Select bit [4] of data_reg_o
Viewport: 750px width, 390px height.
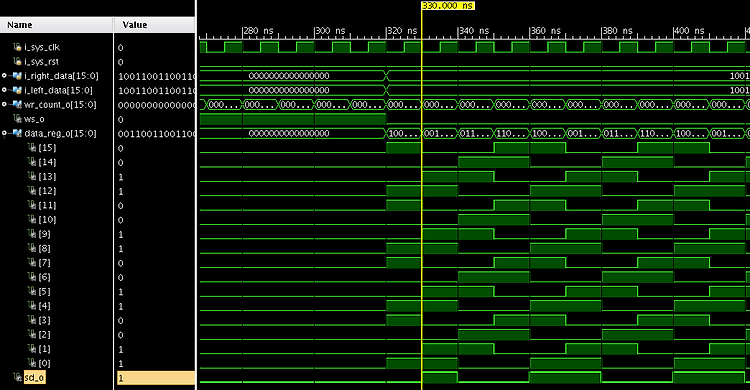(x=44, y=305)
